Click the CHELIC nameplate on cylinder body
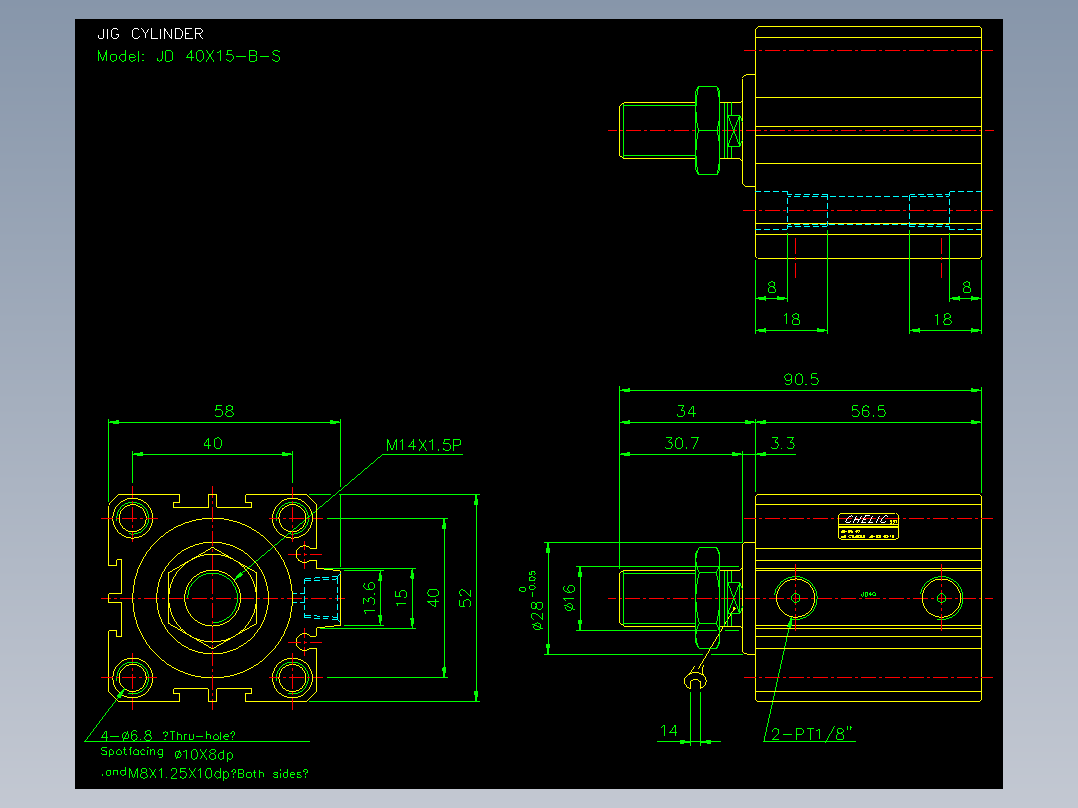Screen dimensions: 1078x808 868,526
